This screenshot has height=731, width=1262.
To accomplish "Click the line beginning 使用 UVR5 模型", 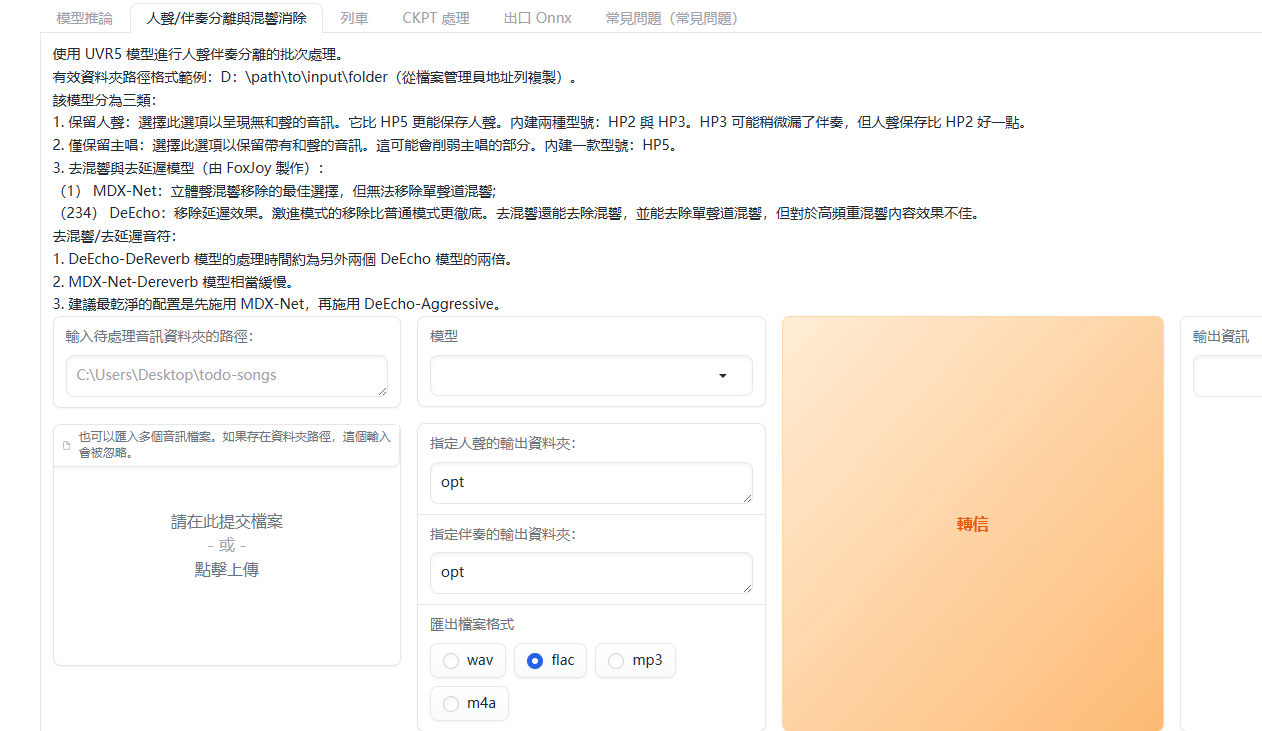I will (198, 54).
